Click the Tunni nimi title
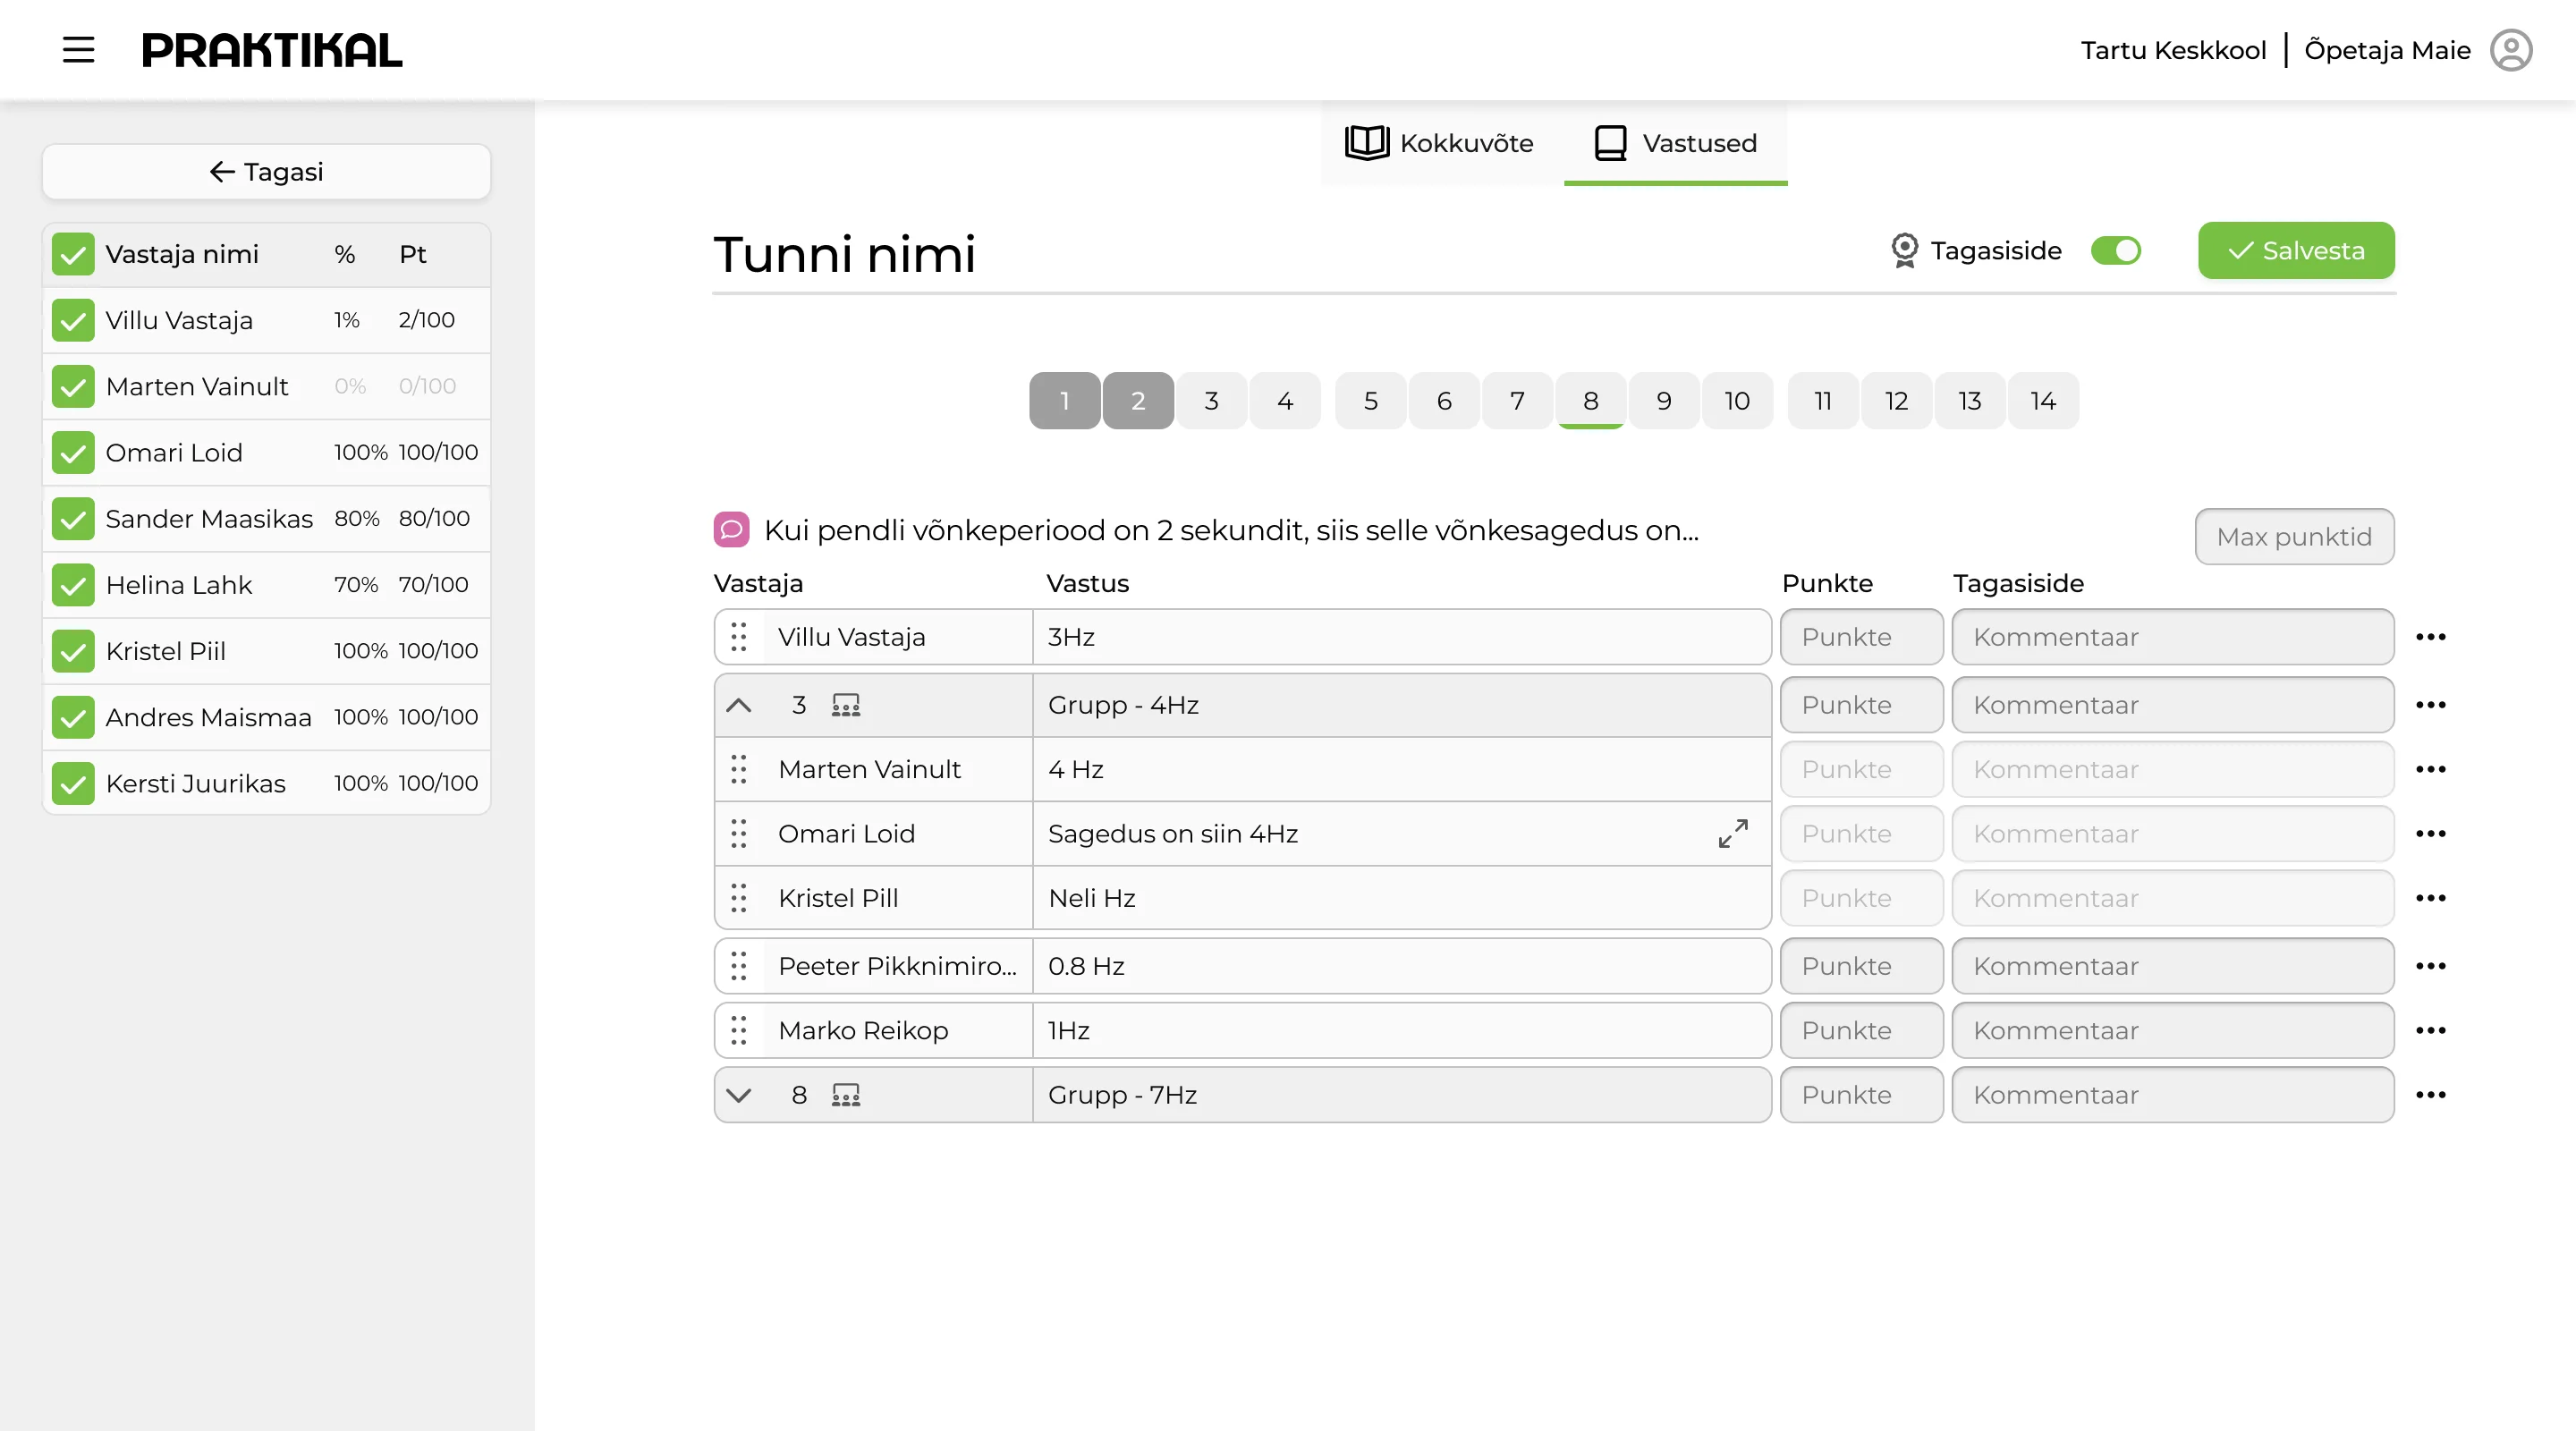The width and height of the screenshot is (2576, 1431). 844,254
